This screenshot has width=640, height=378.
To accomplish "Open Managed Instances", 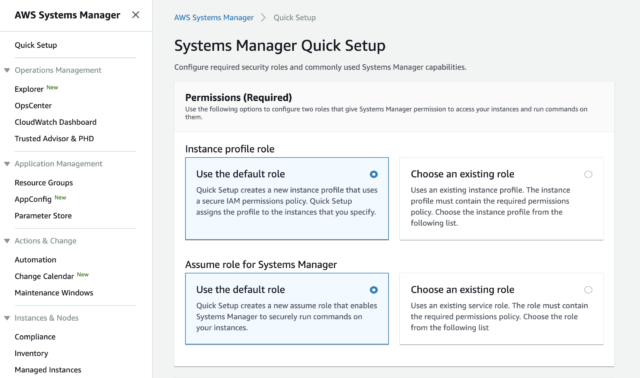I will click(x=48, y=370).
